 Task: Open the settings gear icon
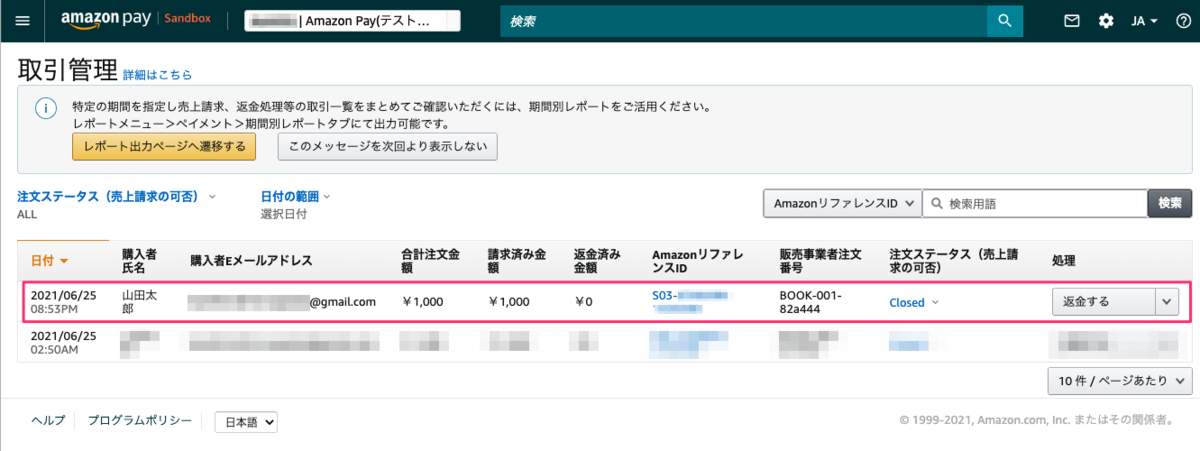point(1106,21)
